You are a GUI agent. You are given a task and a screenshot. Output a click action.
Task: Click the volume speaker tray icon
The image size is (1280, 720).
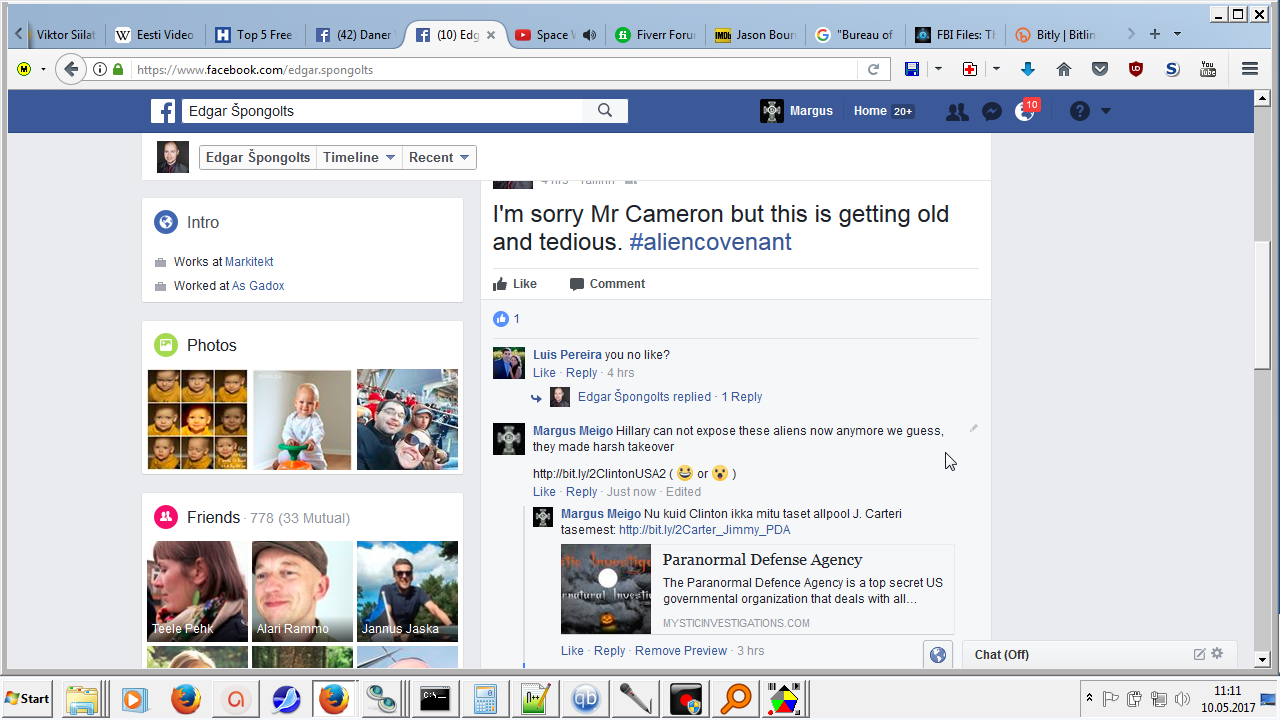click(1182, 698)
